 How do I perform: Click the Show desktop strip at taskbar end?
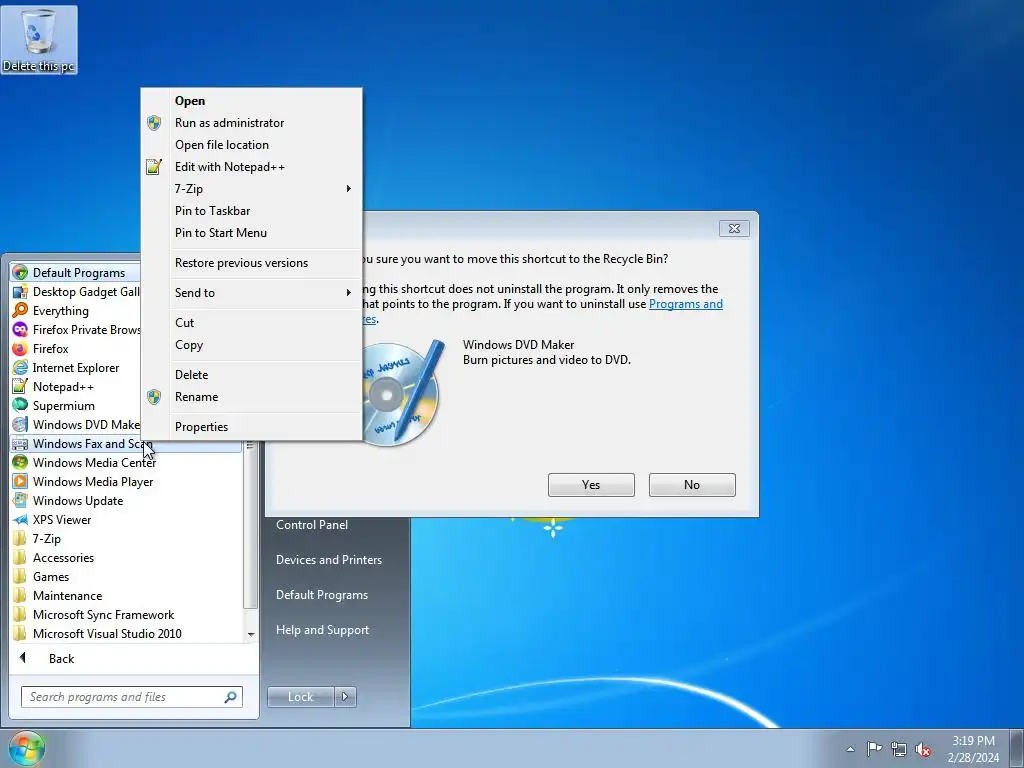pos(1017,749)
